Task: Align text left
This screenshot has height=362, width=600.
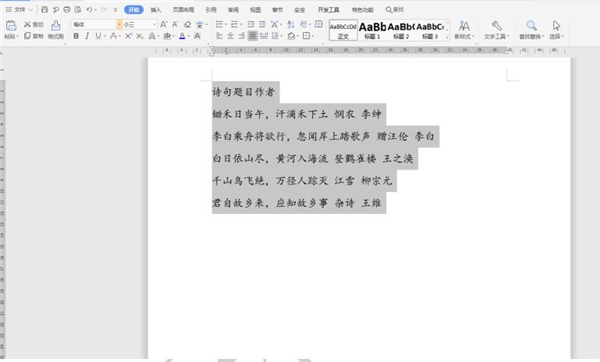Action: click(x=219, y=36)
